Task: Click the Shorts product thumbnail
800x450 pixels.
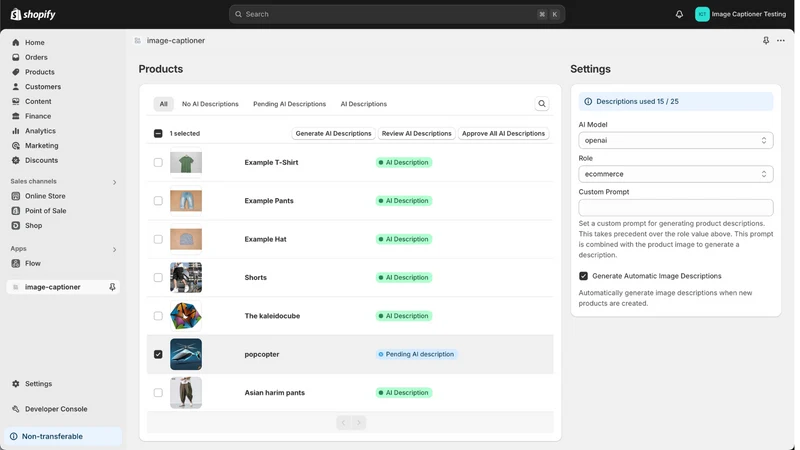Action: 186,278
